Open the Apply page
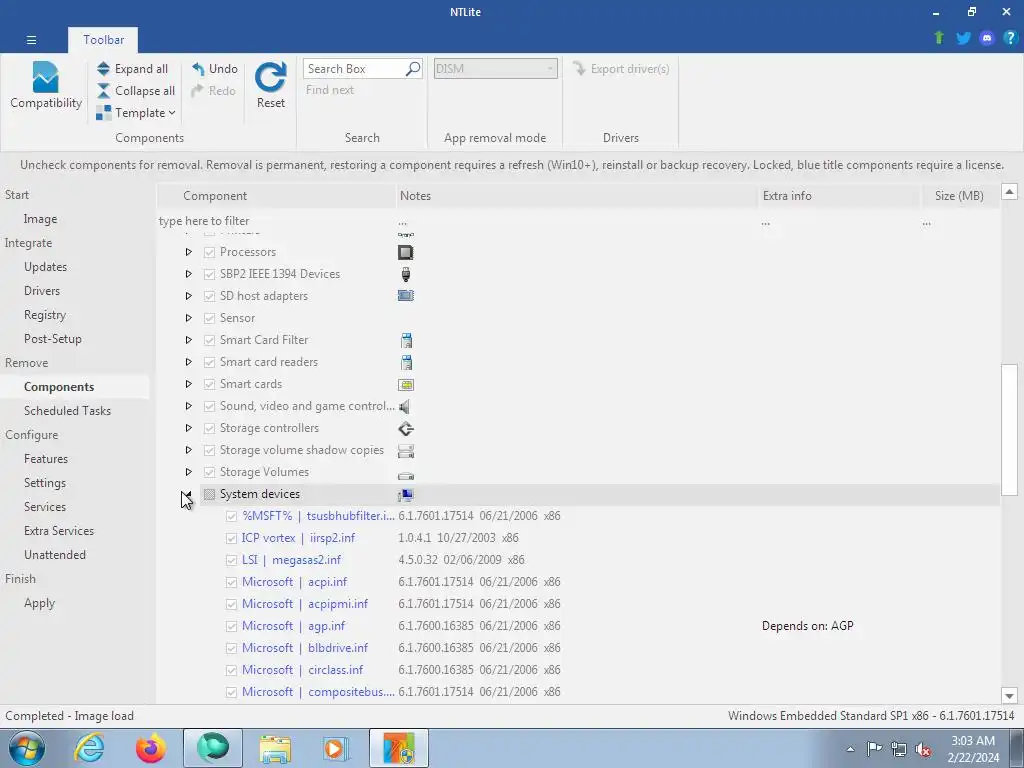 (39, 603)
